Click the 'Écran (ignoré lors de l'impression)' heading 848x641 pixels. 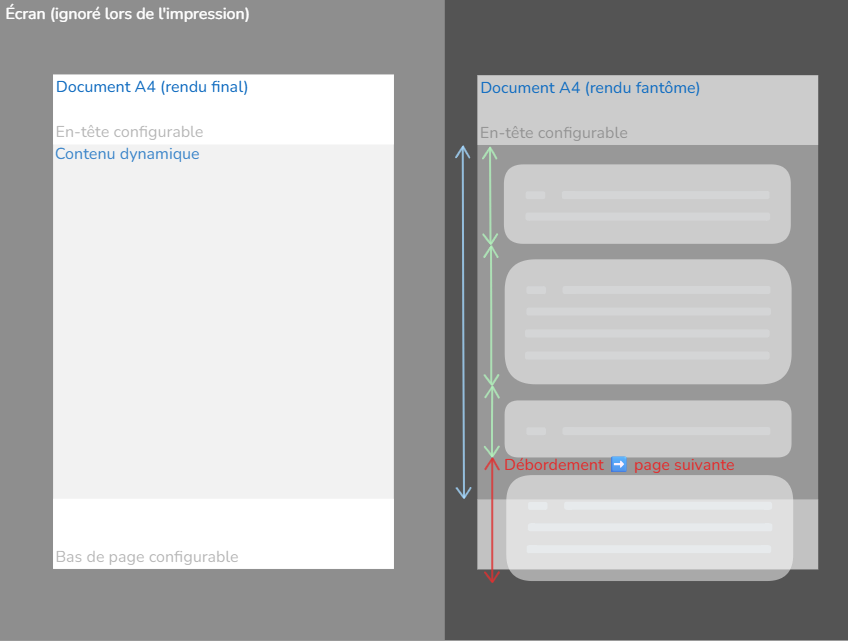(x=128, y=14)
